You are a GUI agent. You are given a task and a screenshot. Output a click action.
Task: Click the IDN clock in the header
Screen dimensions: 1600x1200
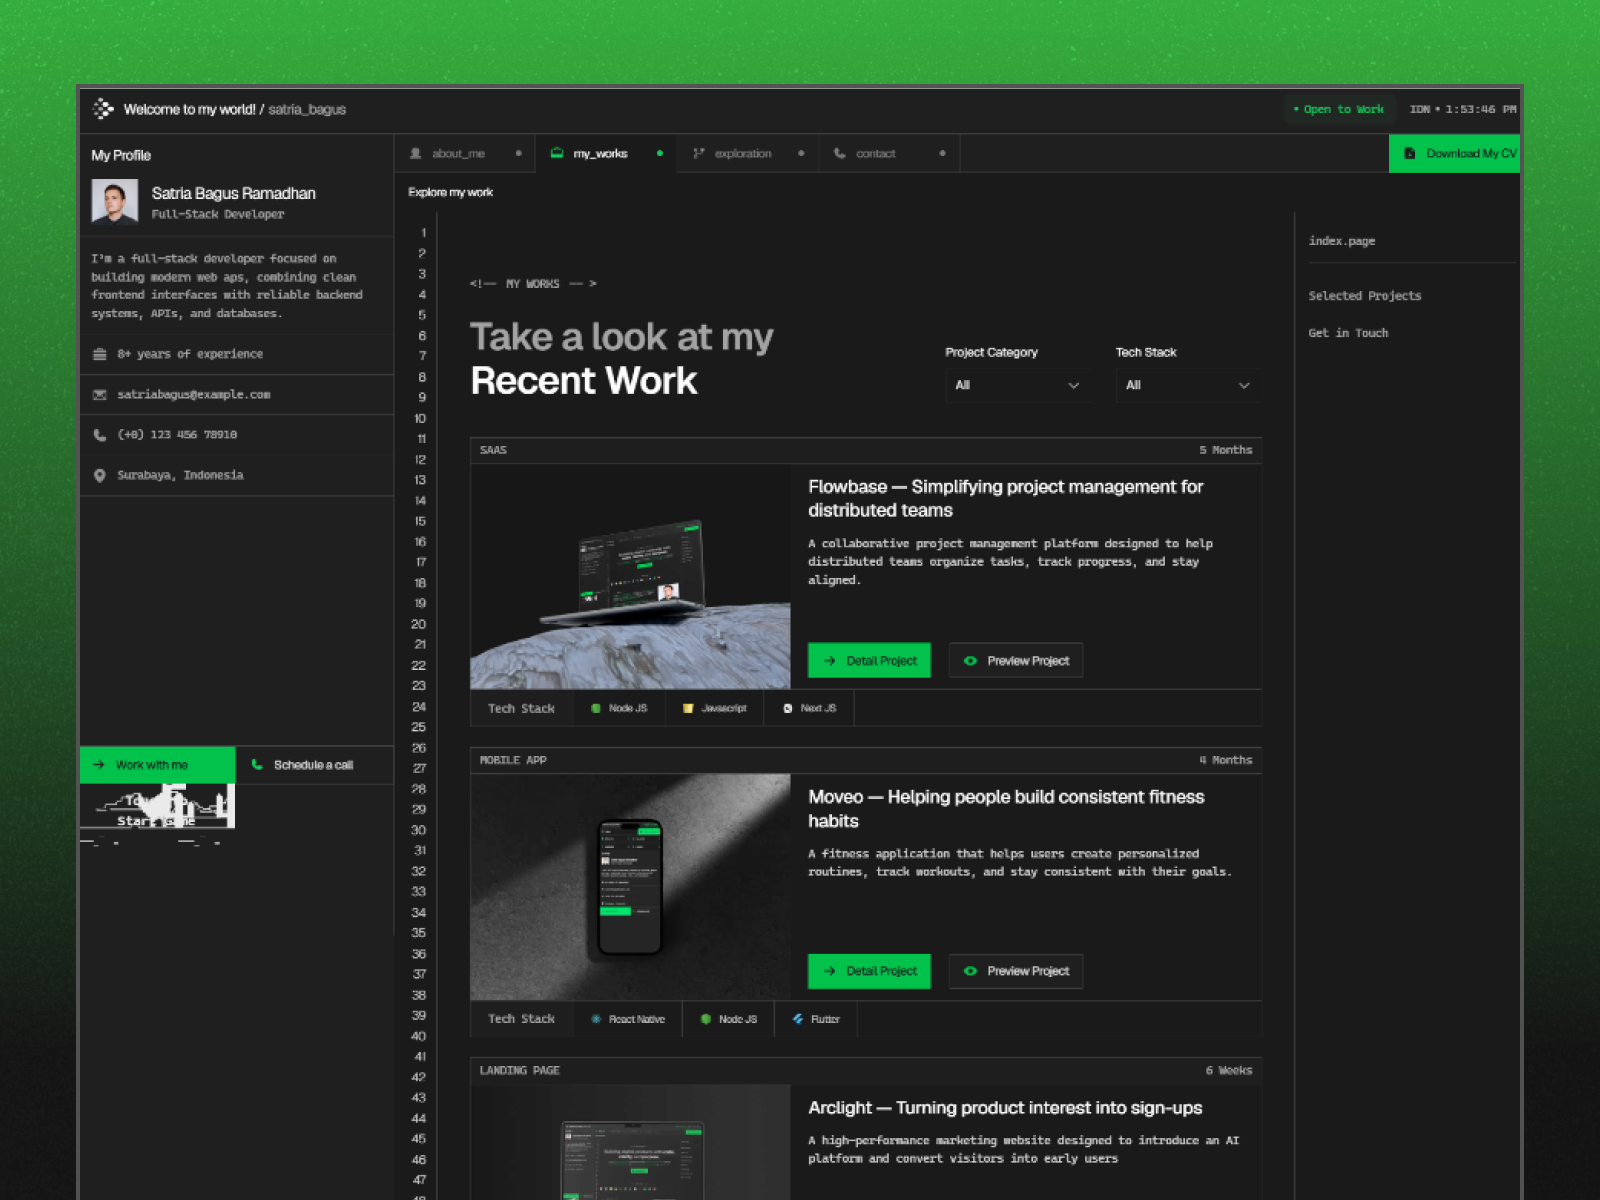(x=1463, y=109)
